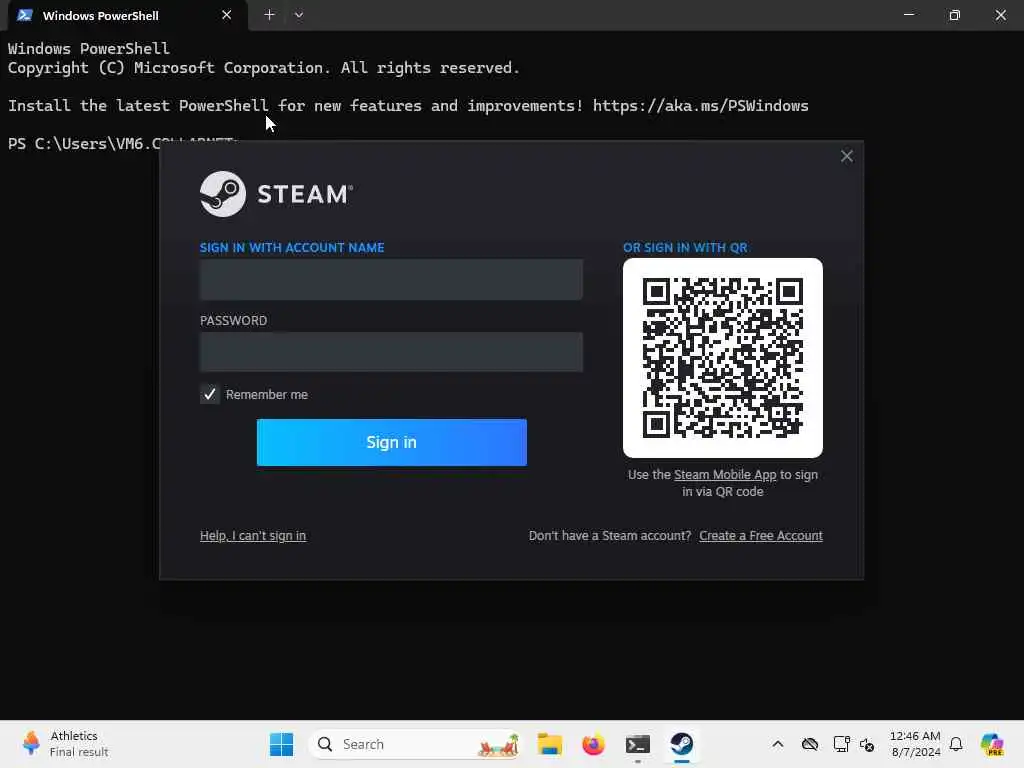Open the Windows Start menu
Screen dimensions: 1024x768
(281, 744)
